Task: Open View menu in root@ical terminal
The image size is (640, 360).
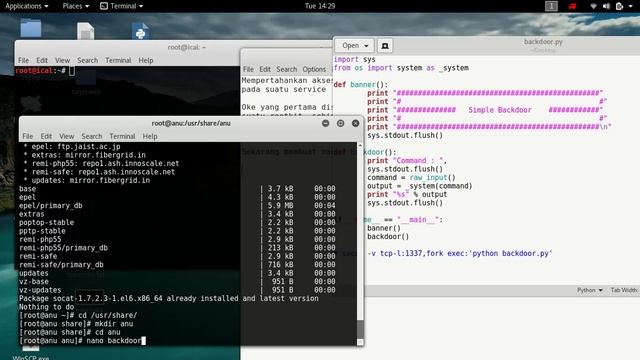Action: pos(62,60)
